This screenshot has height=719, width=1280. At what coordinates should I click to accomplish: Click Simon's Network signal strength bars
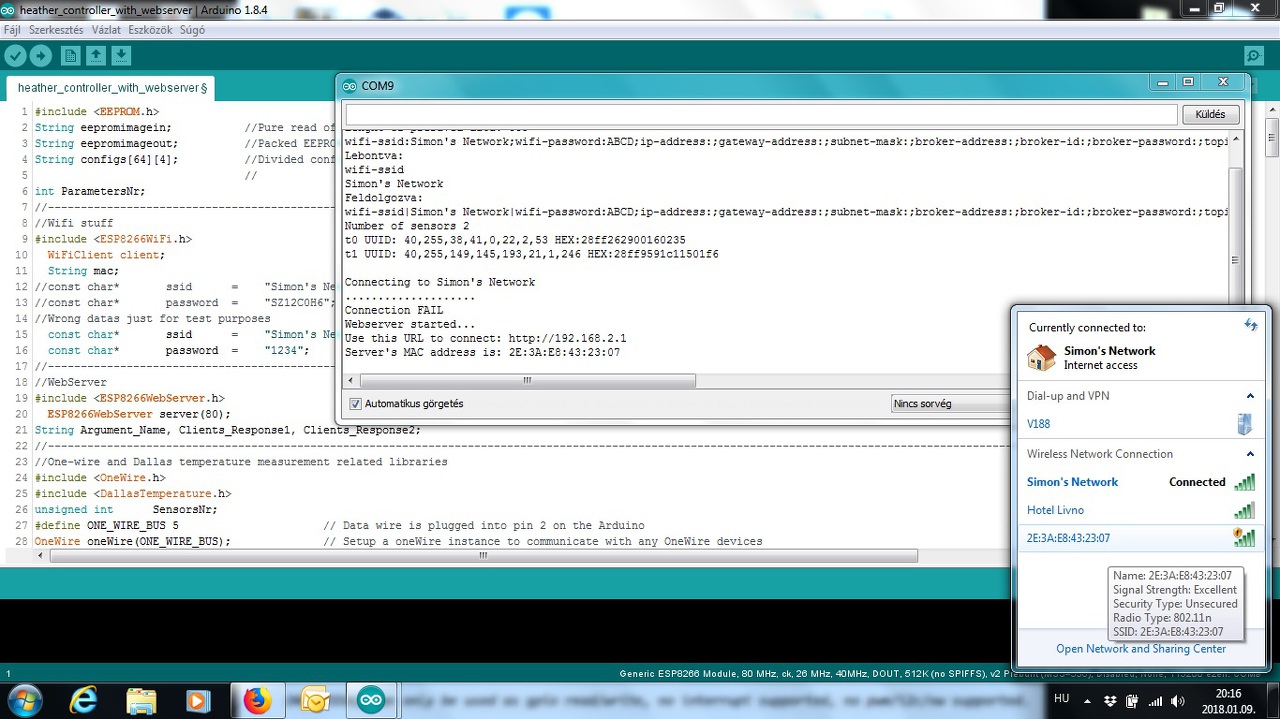click(x=1244, y=482)
